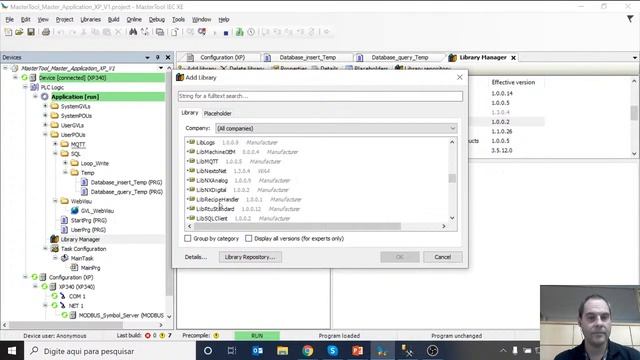The height and width of the screenshot is (360, 640).
Task: Open Devices panel dropdown arrow
Action: (x=147, y=58)
